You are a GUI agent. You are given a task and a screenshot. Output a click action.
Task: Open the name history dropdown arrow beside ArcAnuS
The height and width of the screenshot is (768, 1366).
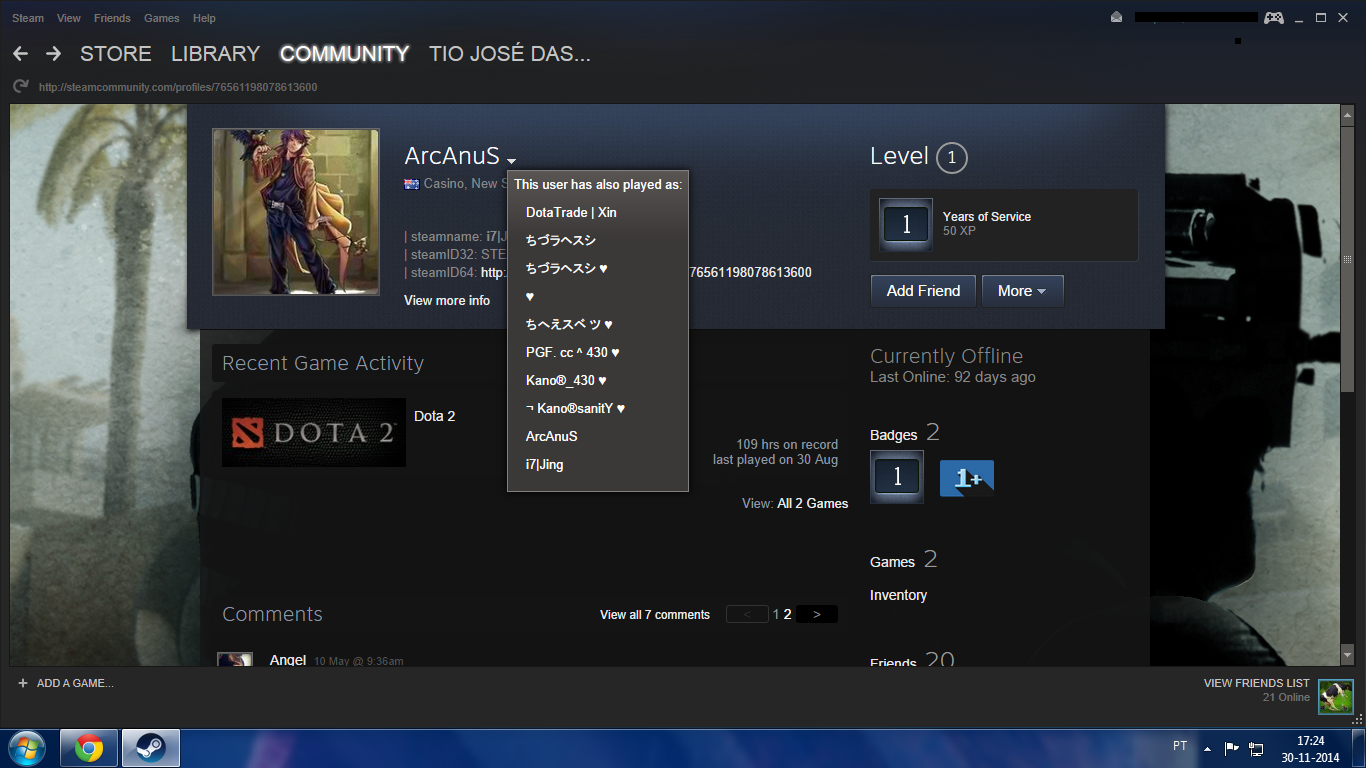(x=511, y=161)
